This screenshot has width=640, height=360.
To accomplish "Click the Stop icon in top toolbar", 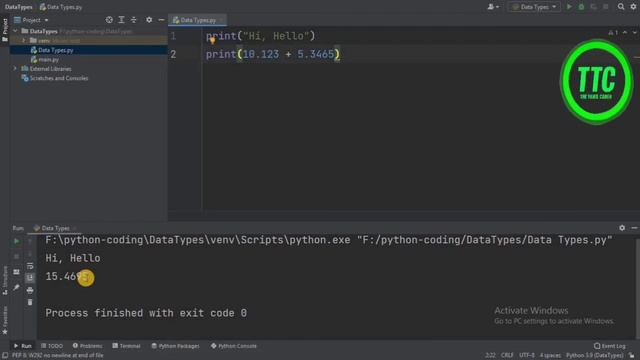I will click(x=606, y=7).
